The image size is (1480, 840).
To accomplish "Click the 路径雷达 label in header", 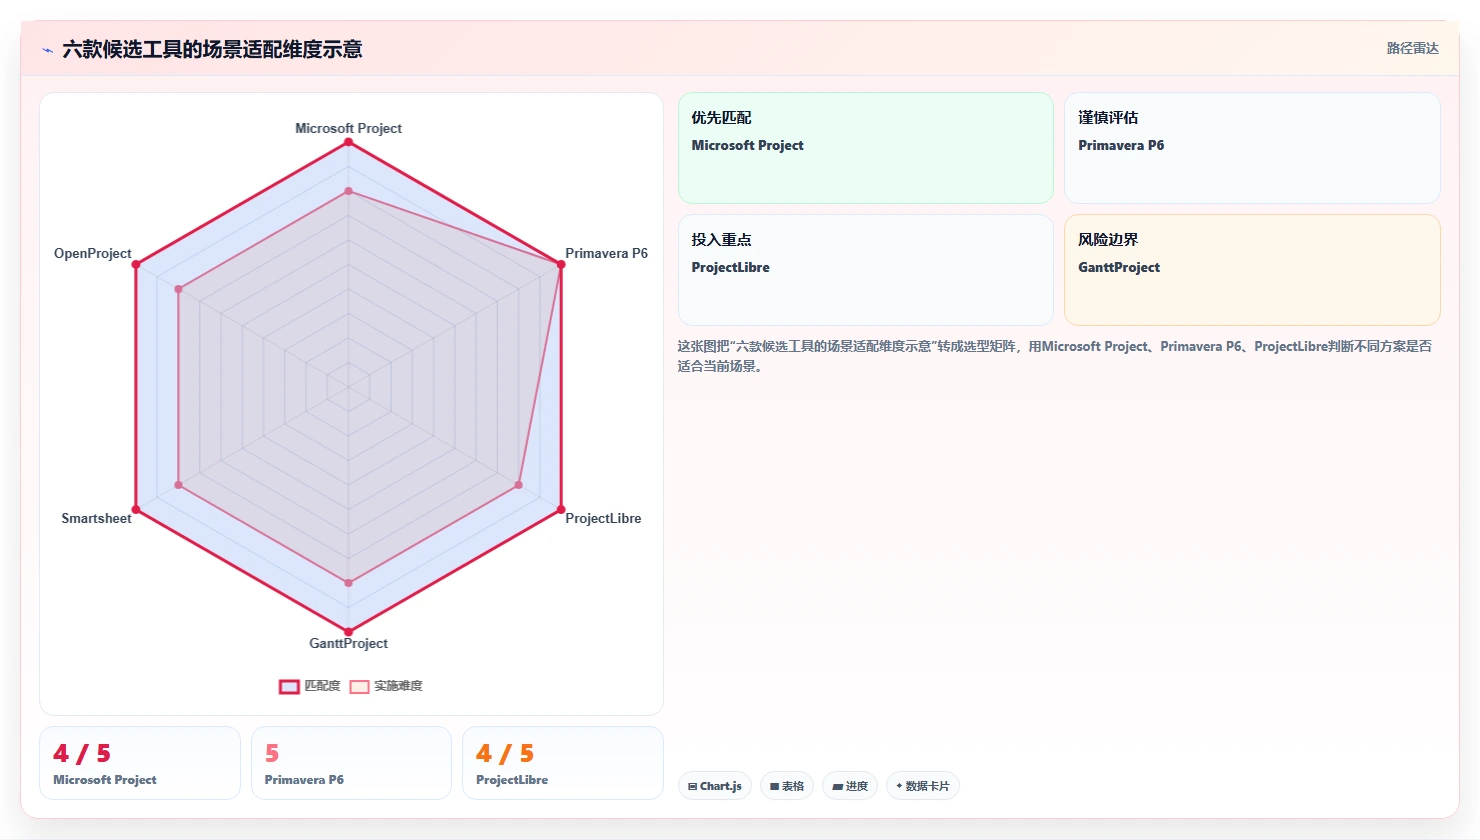I will pos(1412,48).
